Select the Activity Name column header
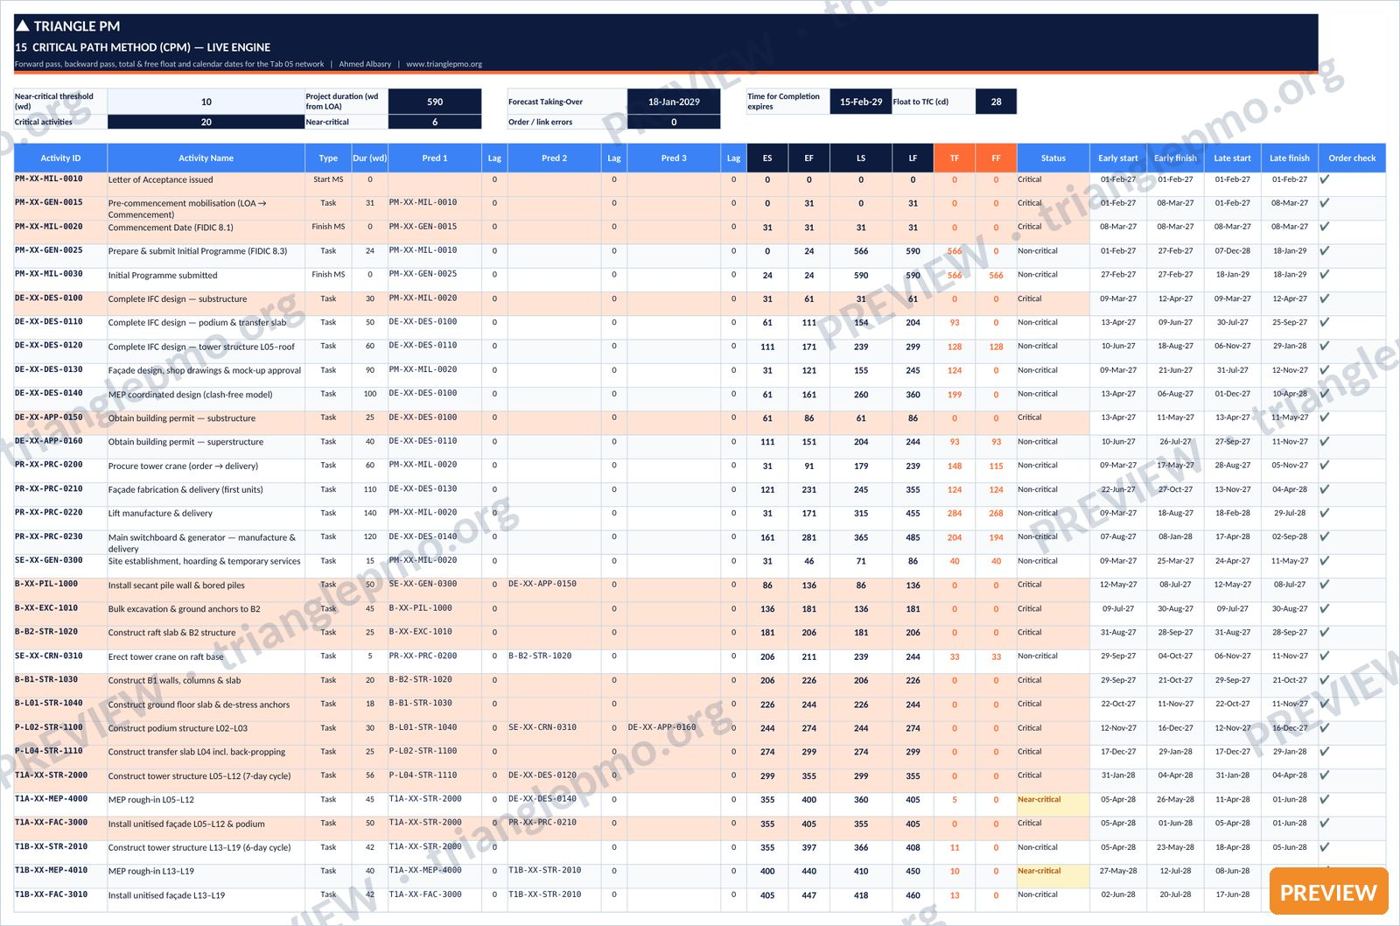Screen dimensions: 1400x926 pyautogui.click(x=206, y=158)
